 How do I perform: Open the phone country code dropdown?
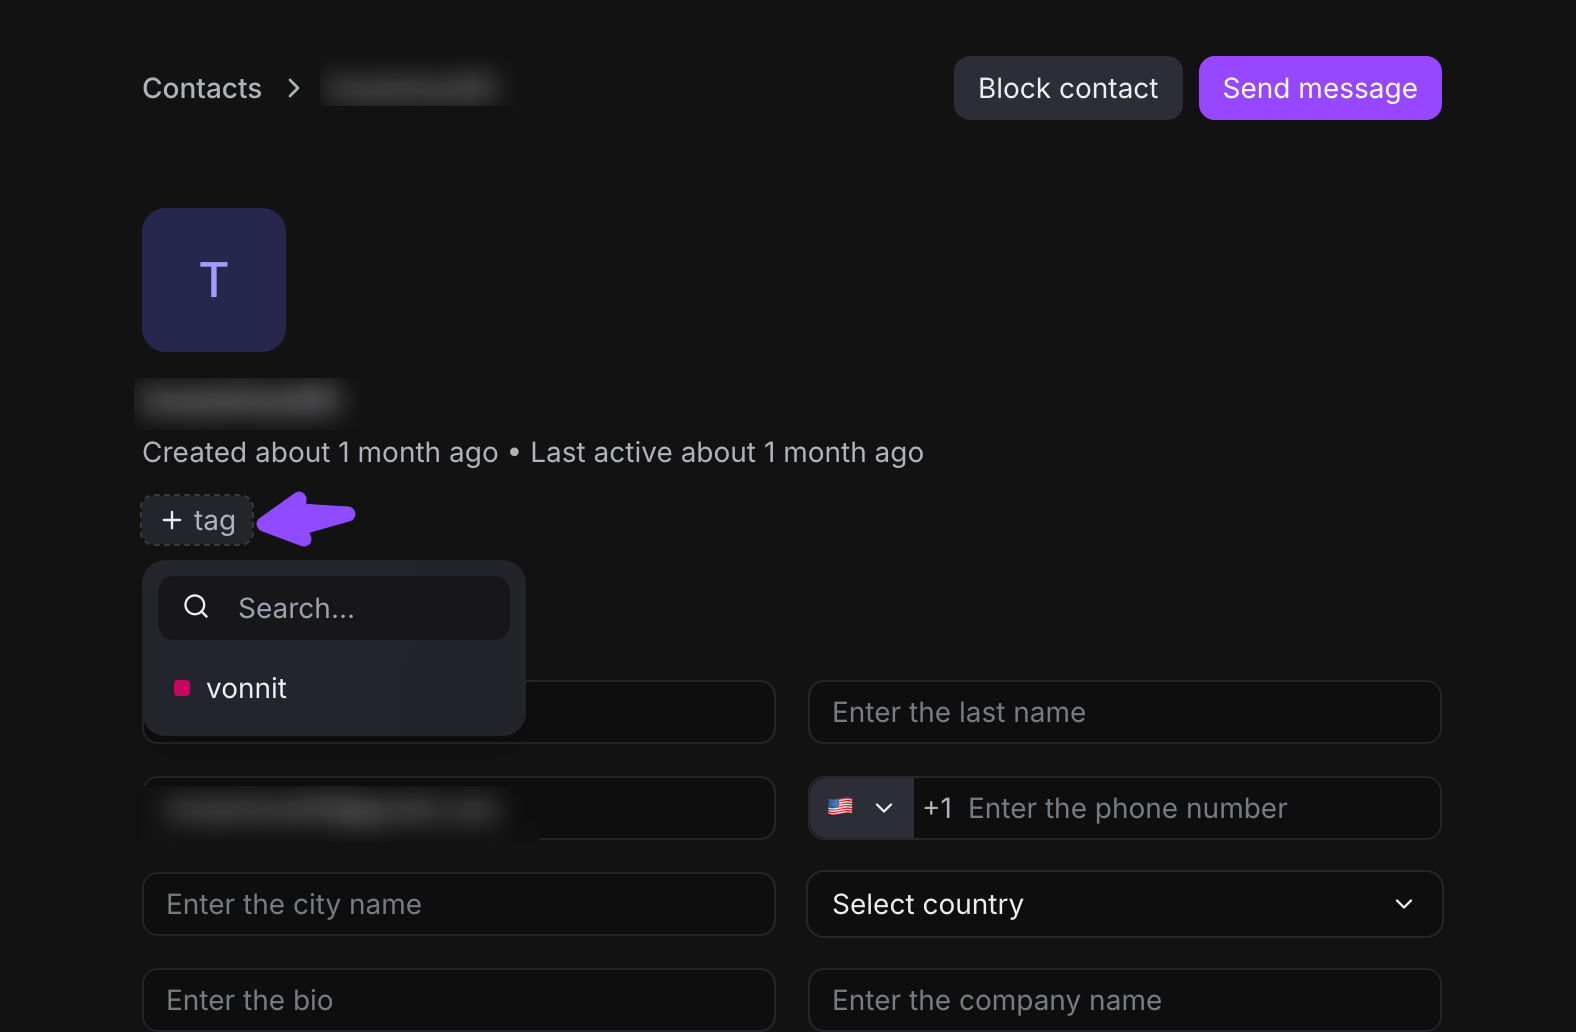point(861,808)
